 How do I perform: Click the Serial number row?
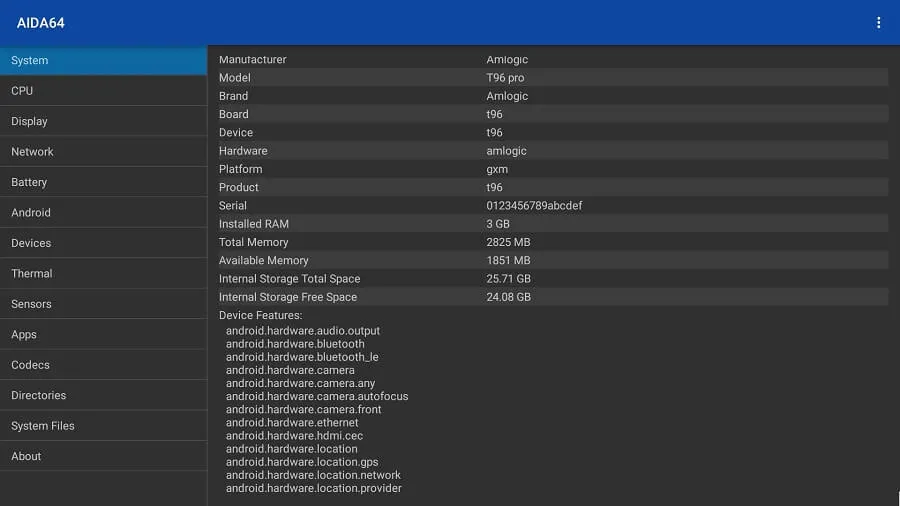click(552, 206)
